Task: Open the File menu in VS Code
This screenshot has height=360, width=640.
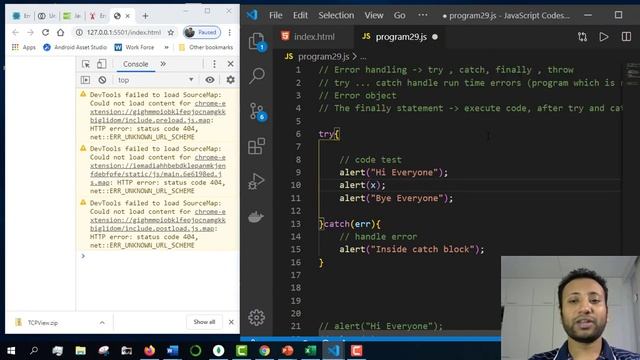Action: [x=276, y=15]
